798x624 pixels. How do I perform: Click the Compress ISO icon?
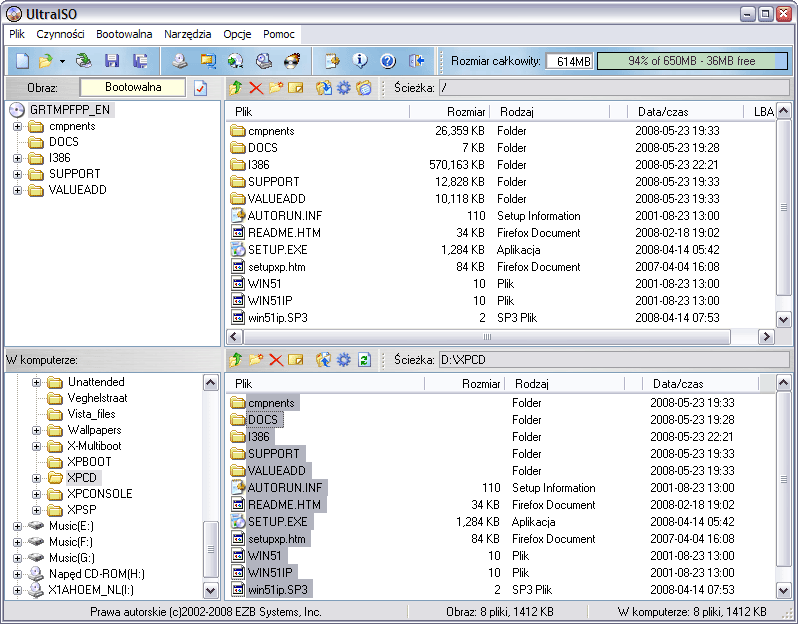click(208, 61)
